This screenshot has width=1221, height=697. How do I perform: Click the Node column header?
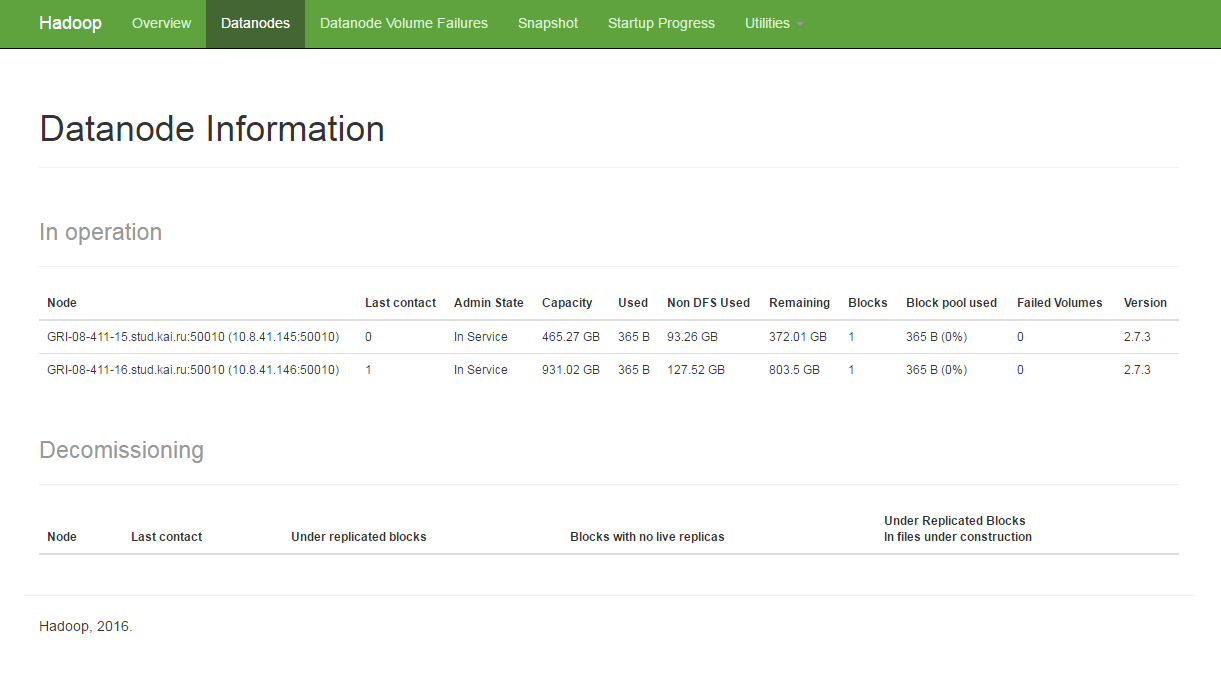pyautogui.click(x=62, y=303)
